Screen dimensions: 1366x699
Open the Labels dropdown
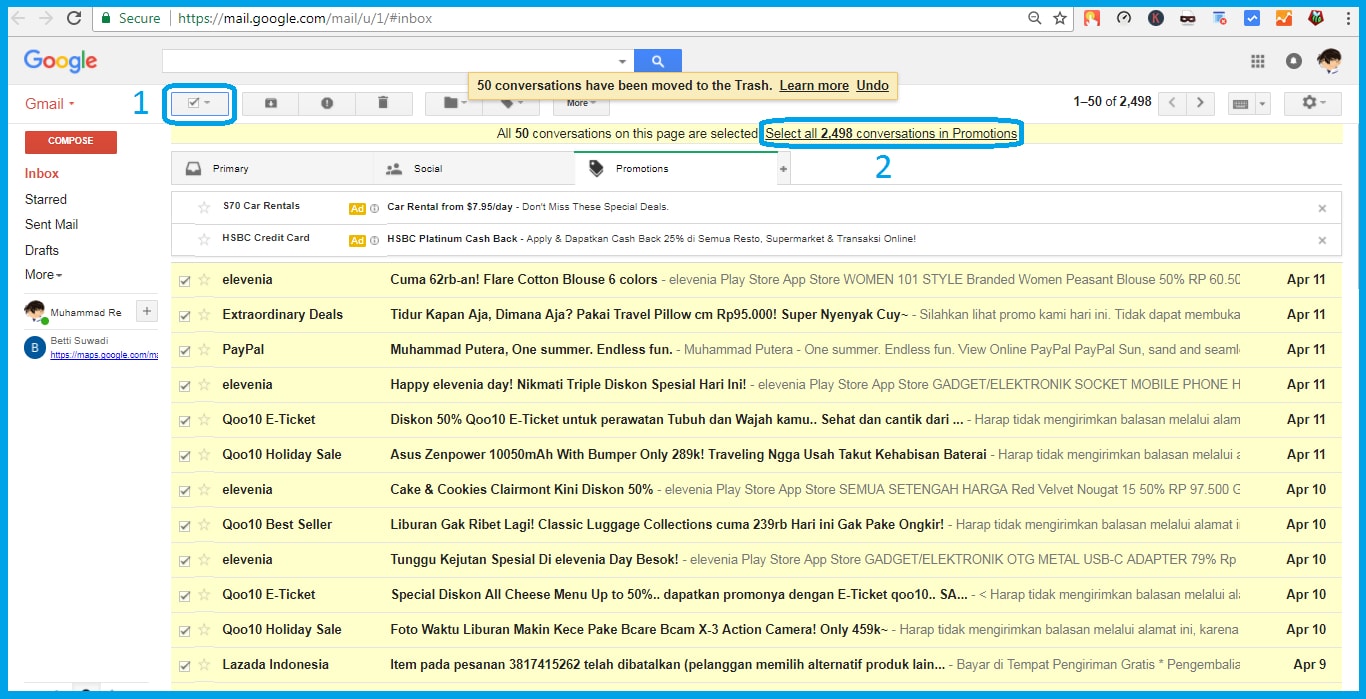click(512, 103)
